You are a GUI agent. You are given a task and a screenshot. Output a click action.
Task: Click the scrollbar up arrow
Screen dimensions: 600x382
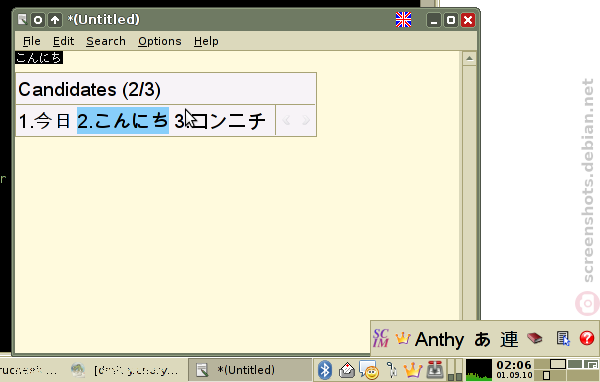point(469,59)
